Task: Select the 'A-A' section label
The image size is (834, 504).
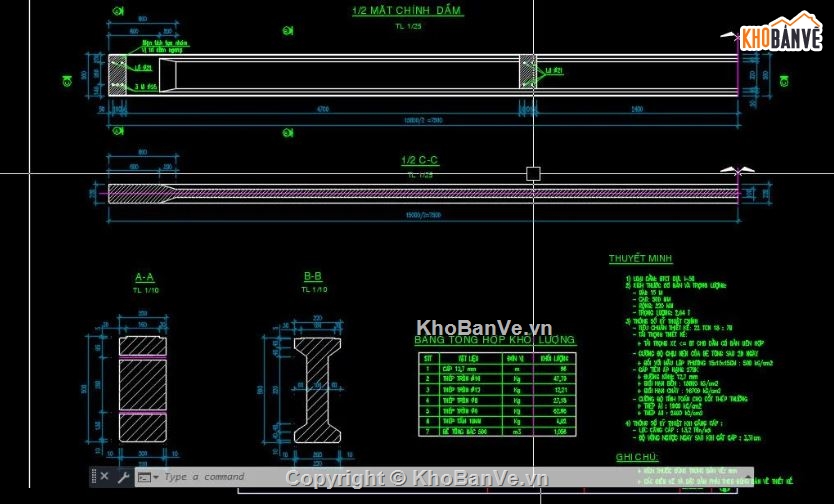Action: click(145, 277)
